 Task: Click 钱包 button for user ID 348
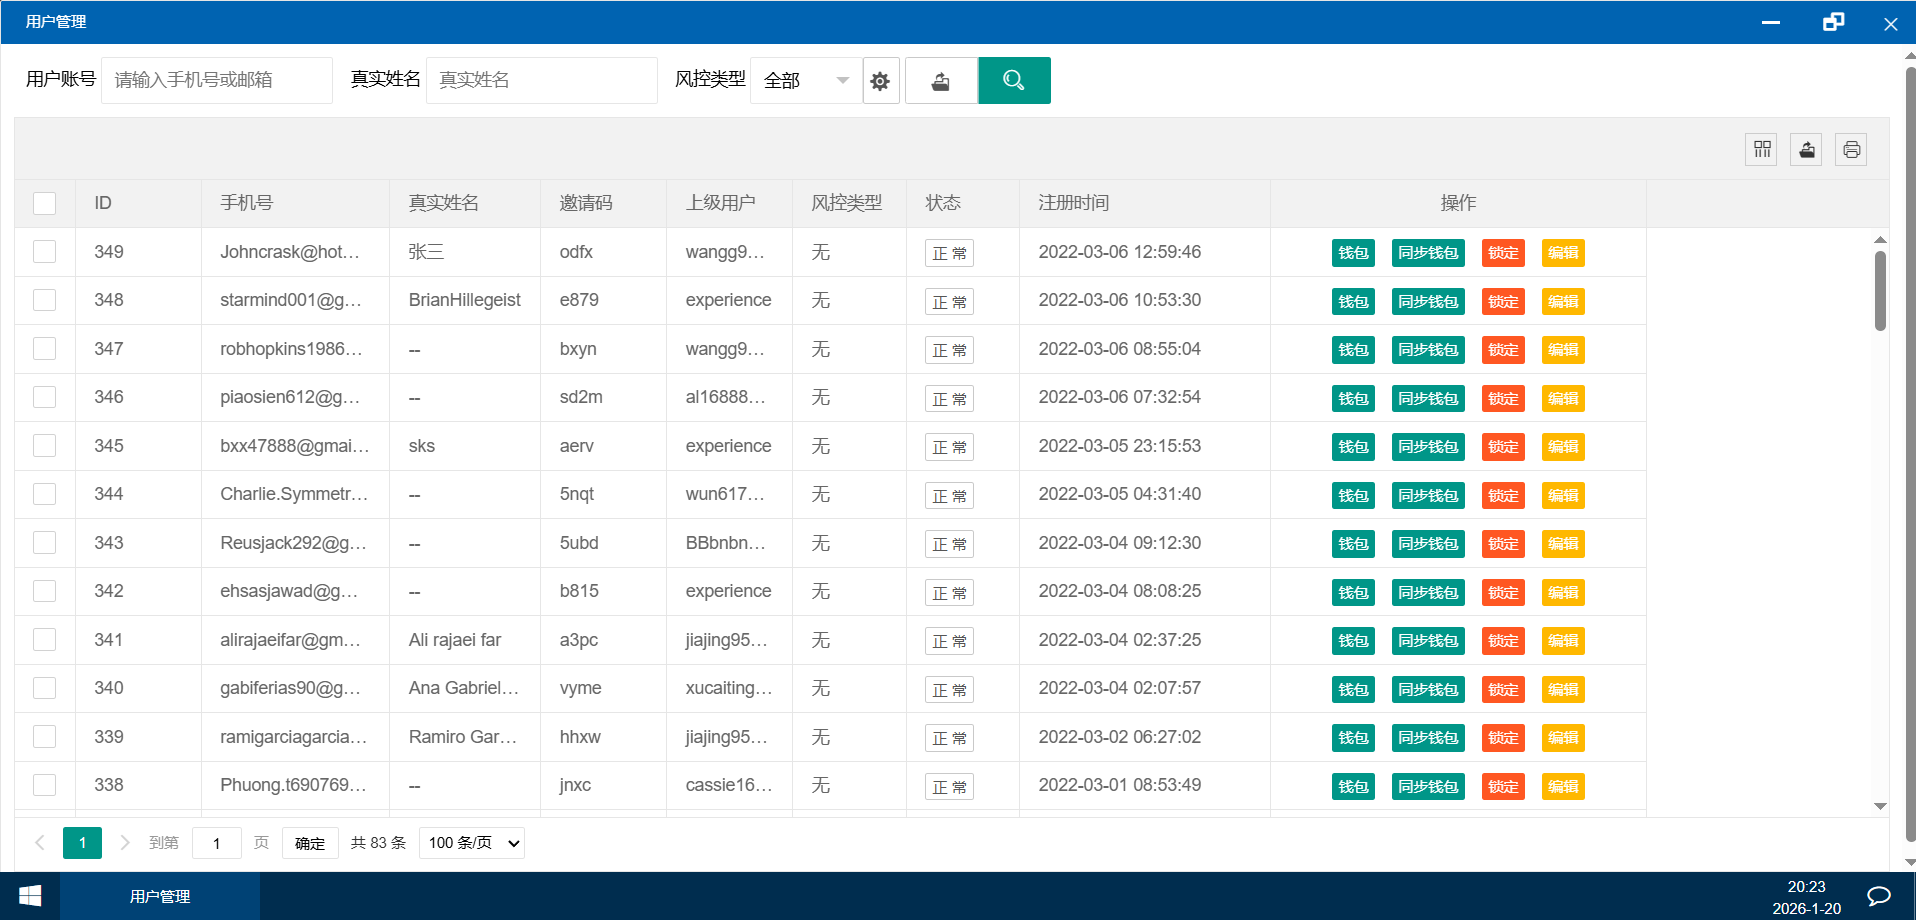[1352, 301]
